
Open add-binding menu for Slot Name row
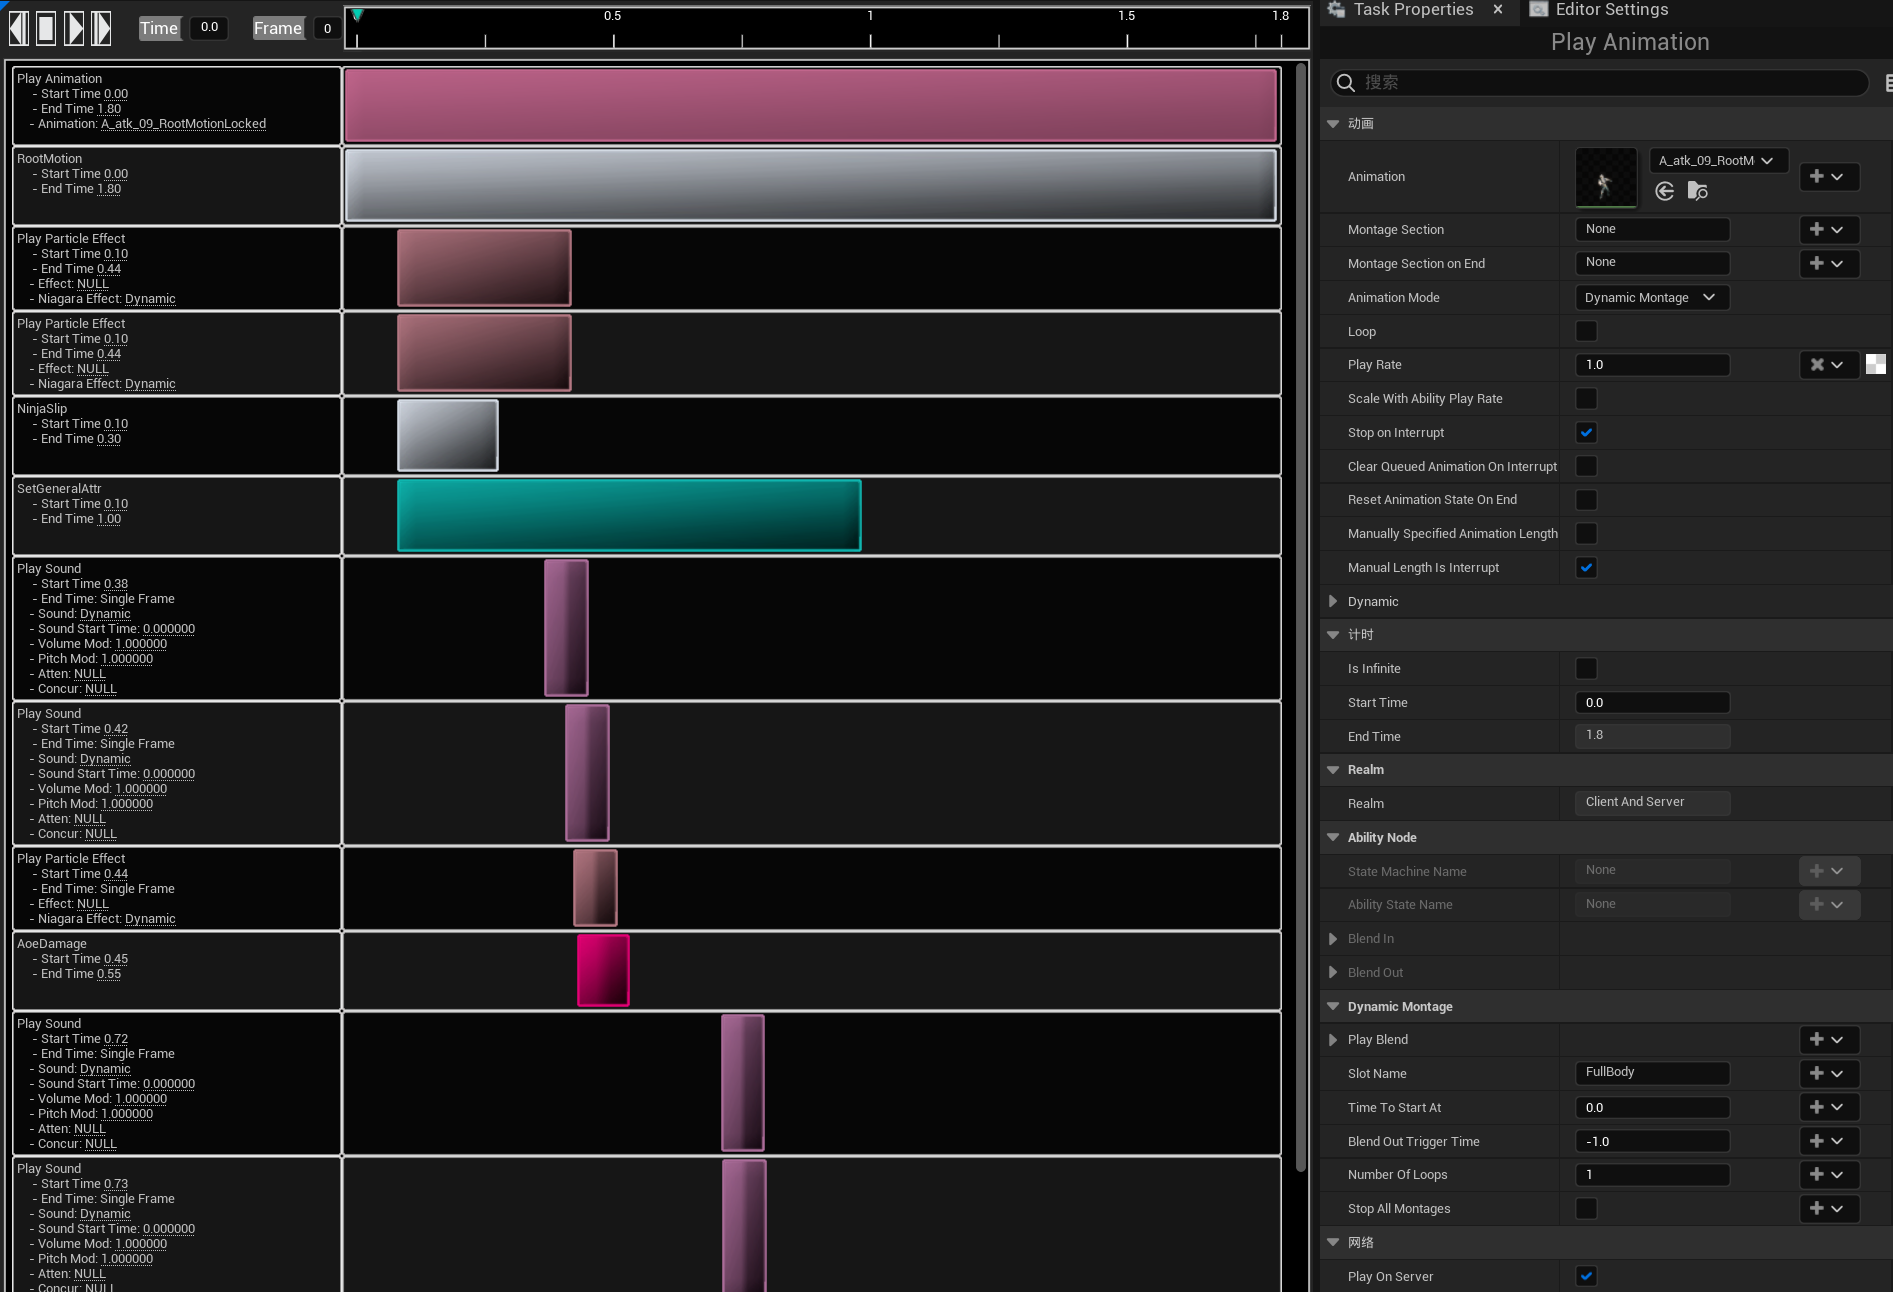1829,1073
